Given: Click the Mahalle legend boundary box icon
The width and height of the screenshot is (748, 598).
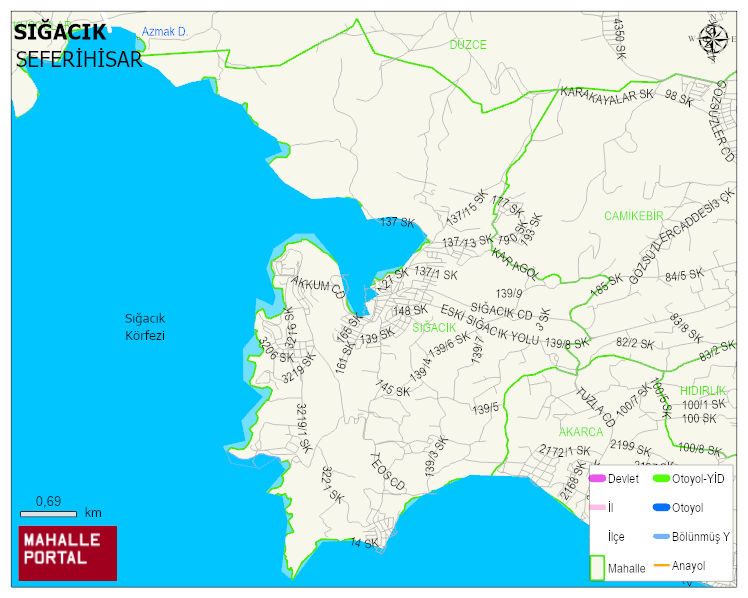Looking at the screenshot, I should 597,567.
